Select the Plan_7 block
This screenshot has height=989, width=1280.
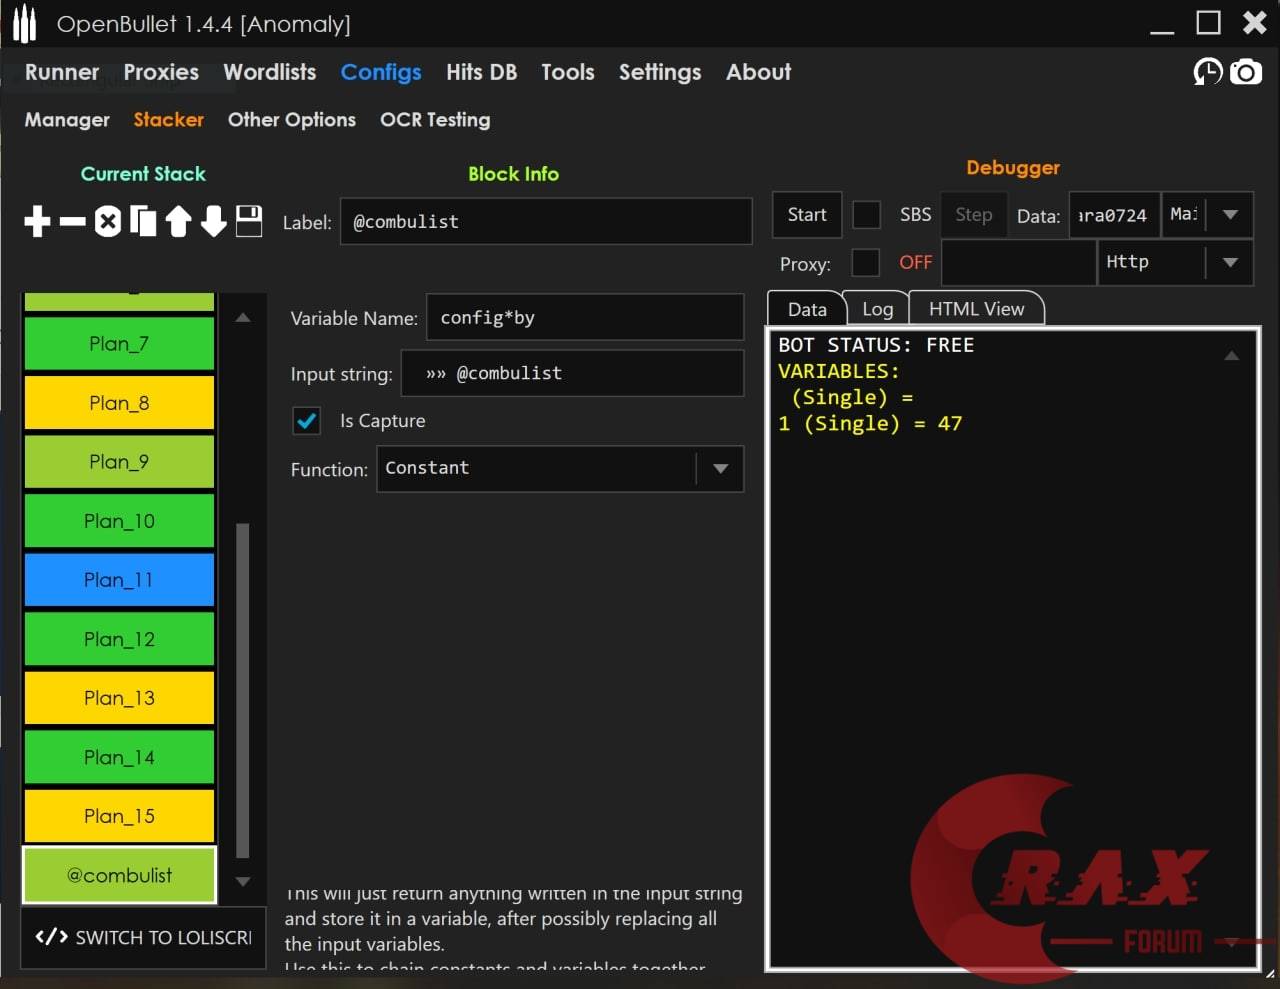tap(119, 344)
